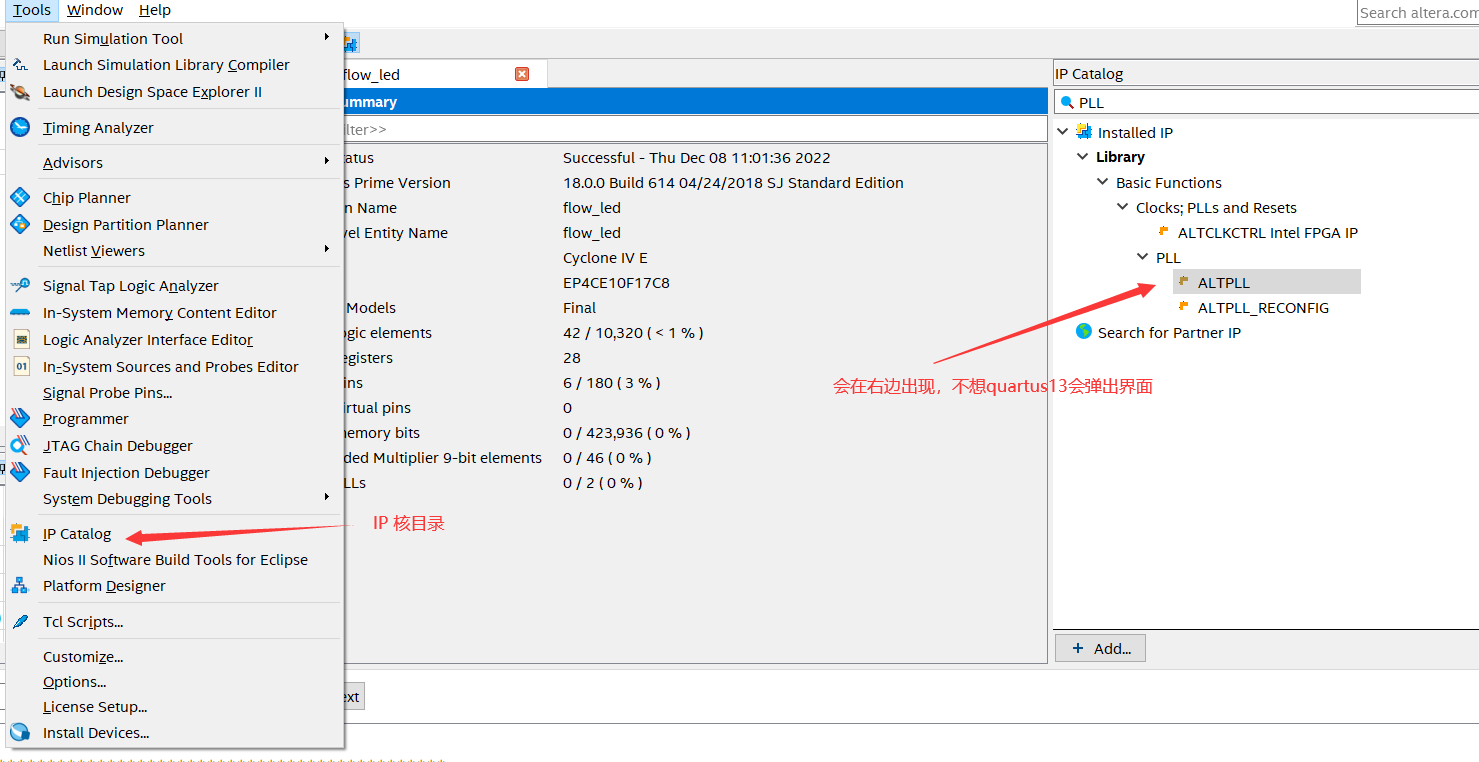
Task: Click the Search for Partner IP globe icon
Action: 1084,331
